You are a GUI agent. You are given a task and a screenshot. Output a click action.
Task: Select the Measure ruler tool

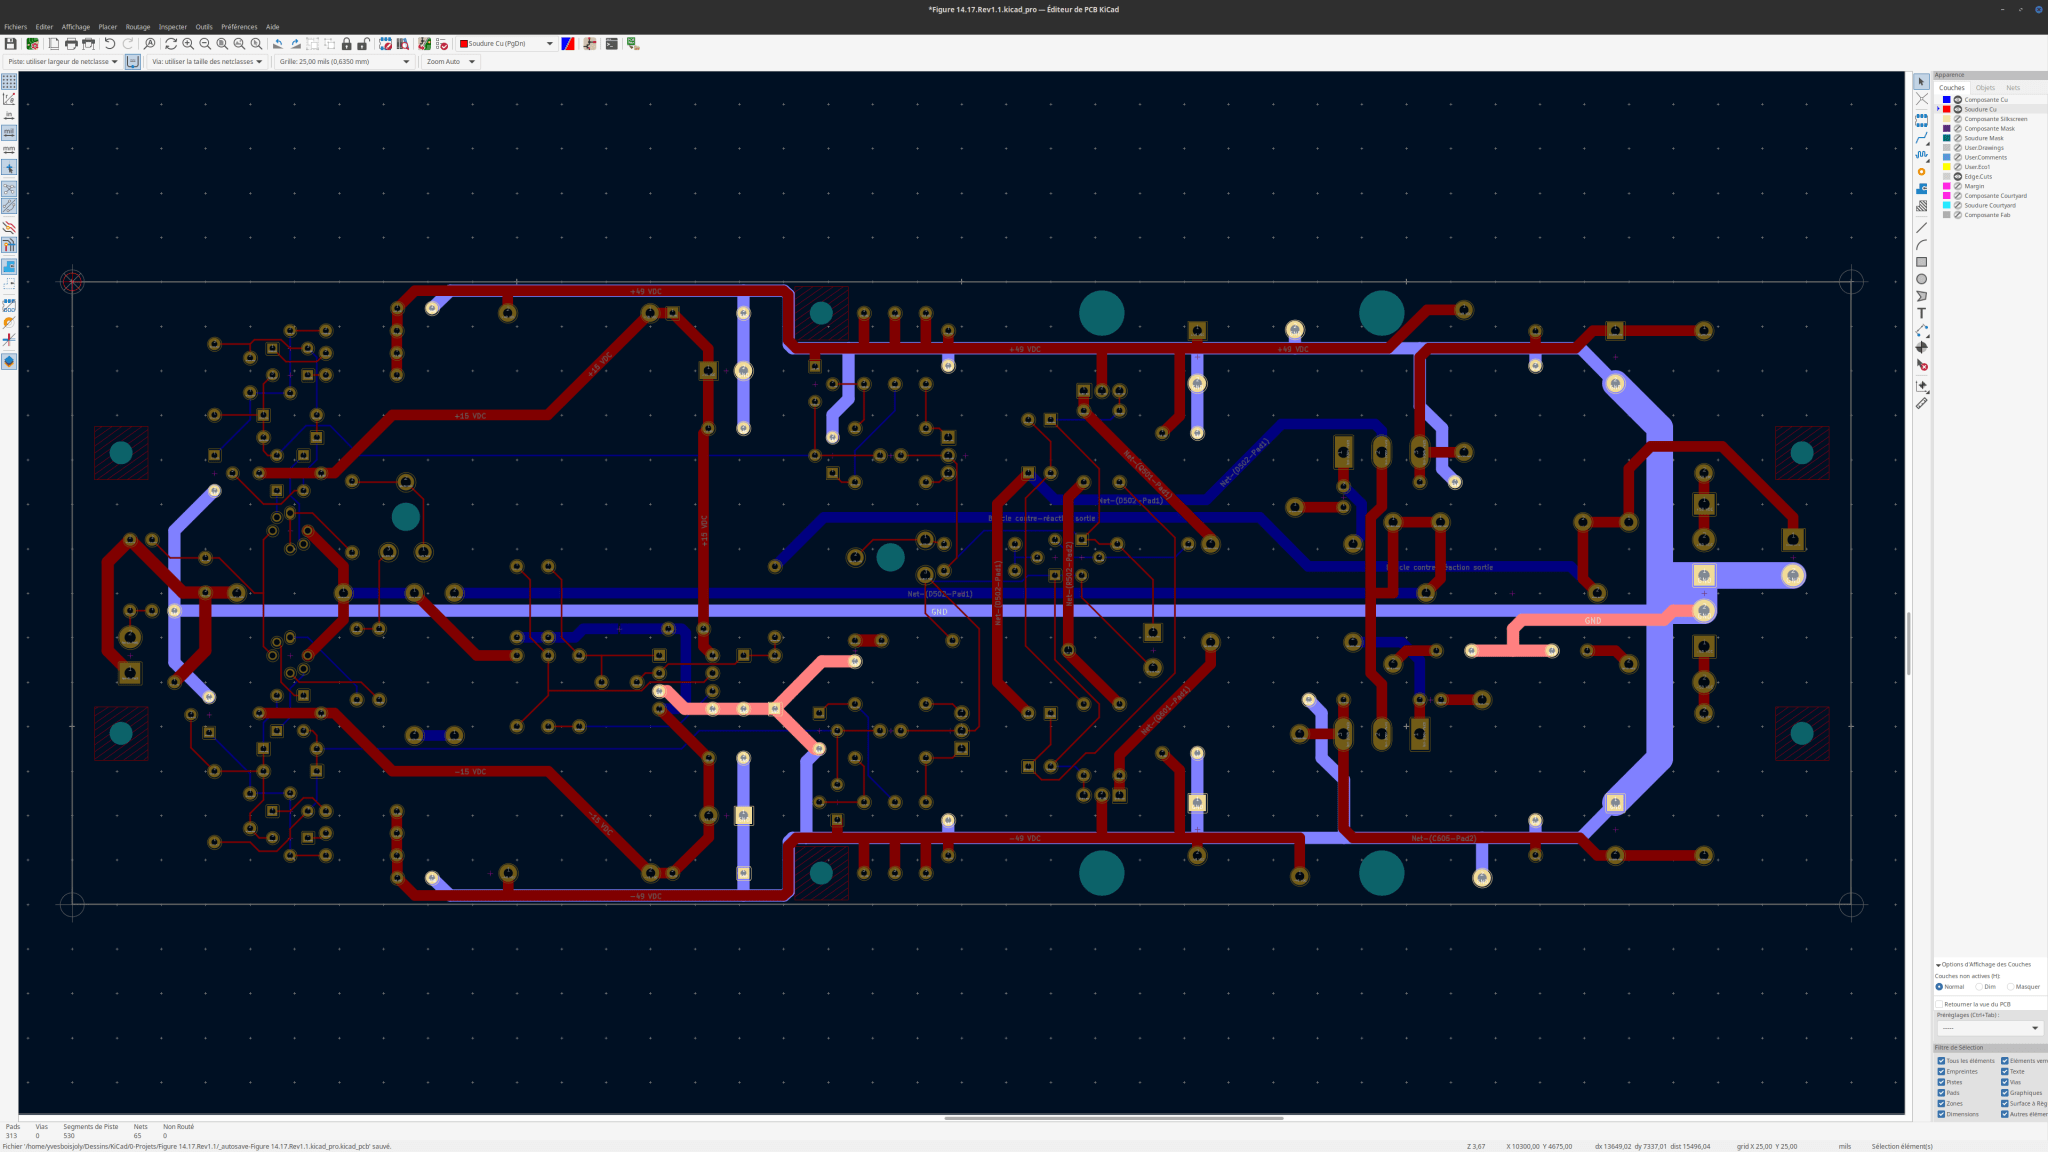pyautogui.click(x=1921, y=404)
